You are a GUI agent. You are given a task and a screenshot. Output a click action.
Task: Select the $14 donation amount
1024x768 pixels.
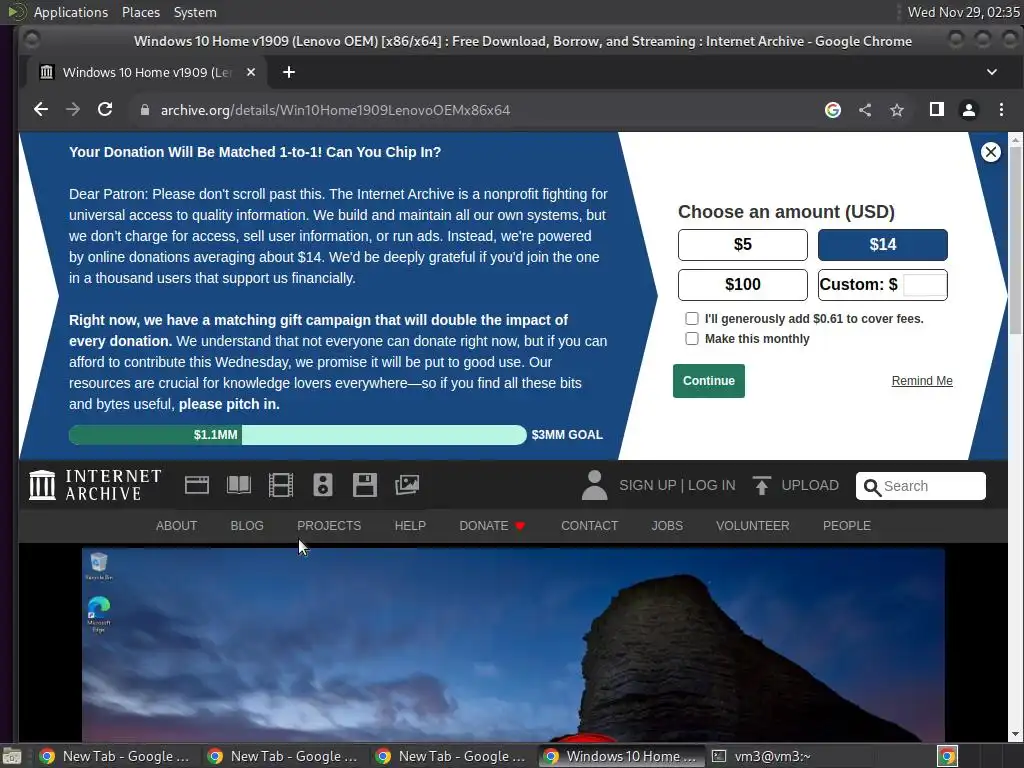(x=882, y=245)
